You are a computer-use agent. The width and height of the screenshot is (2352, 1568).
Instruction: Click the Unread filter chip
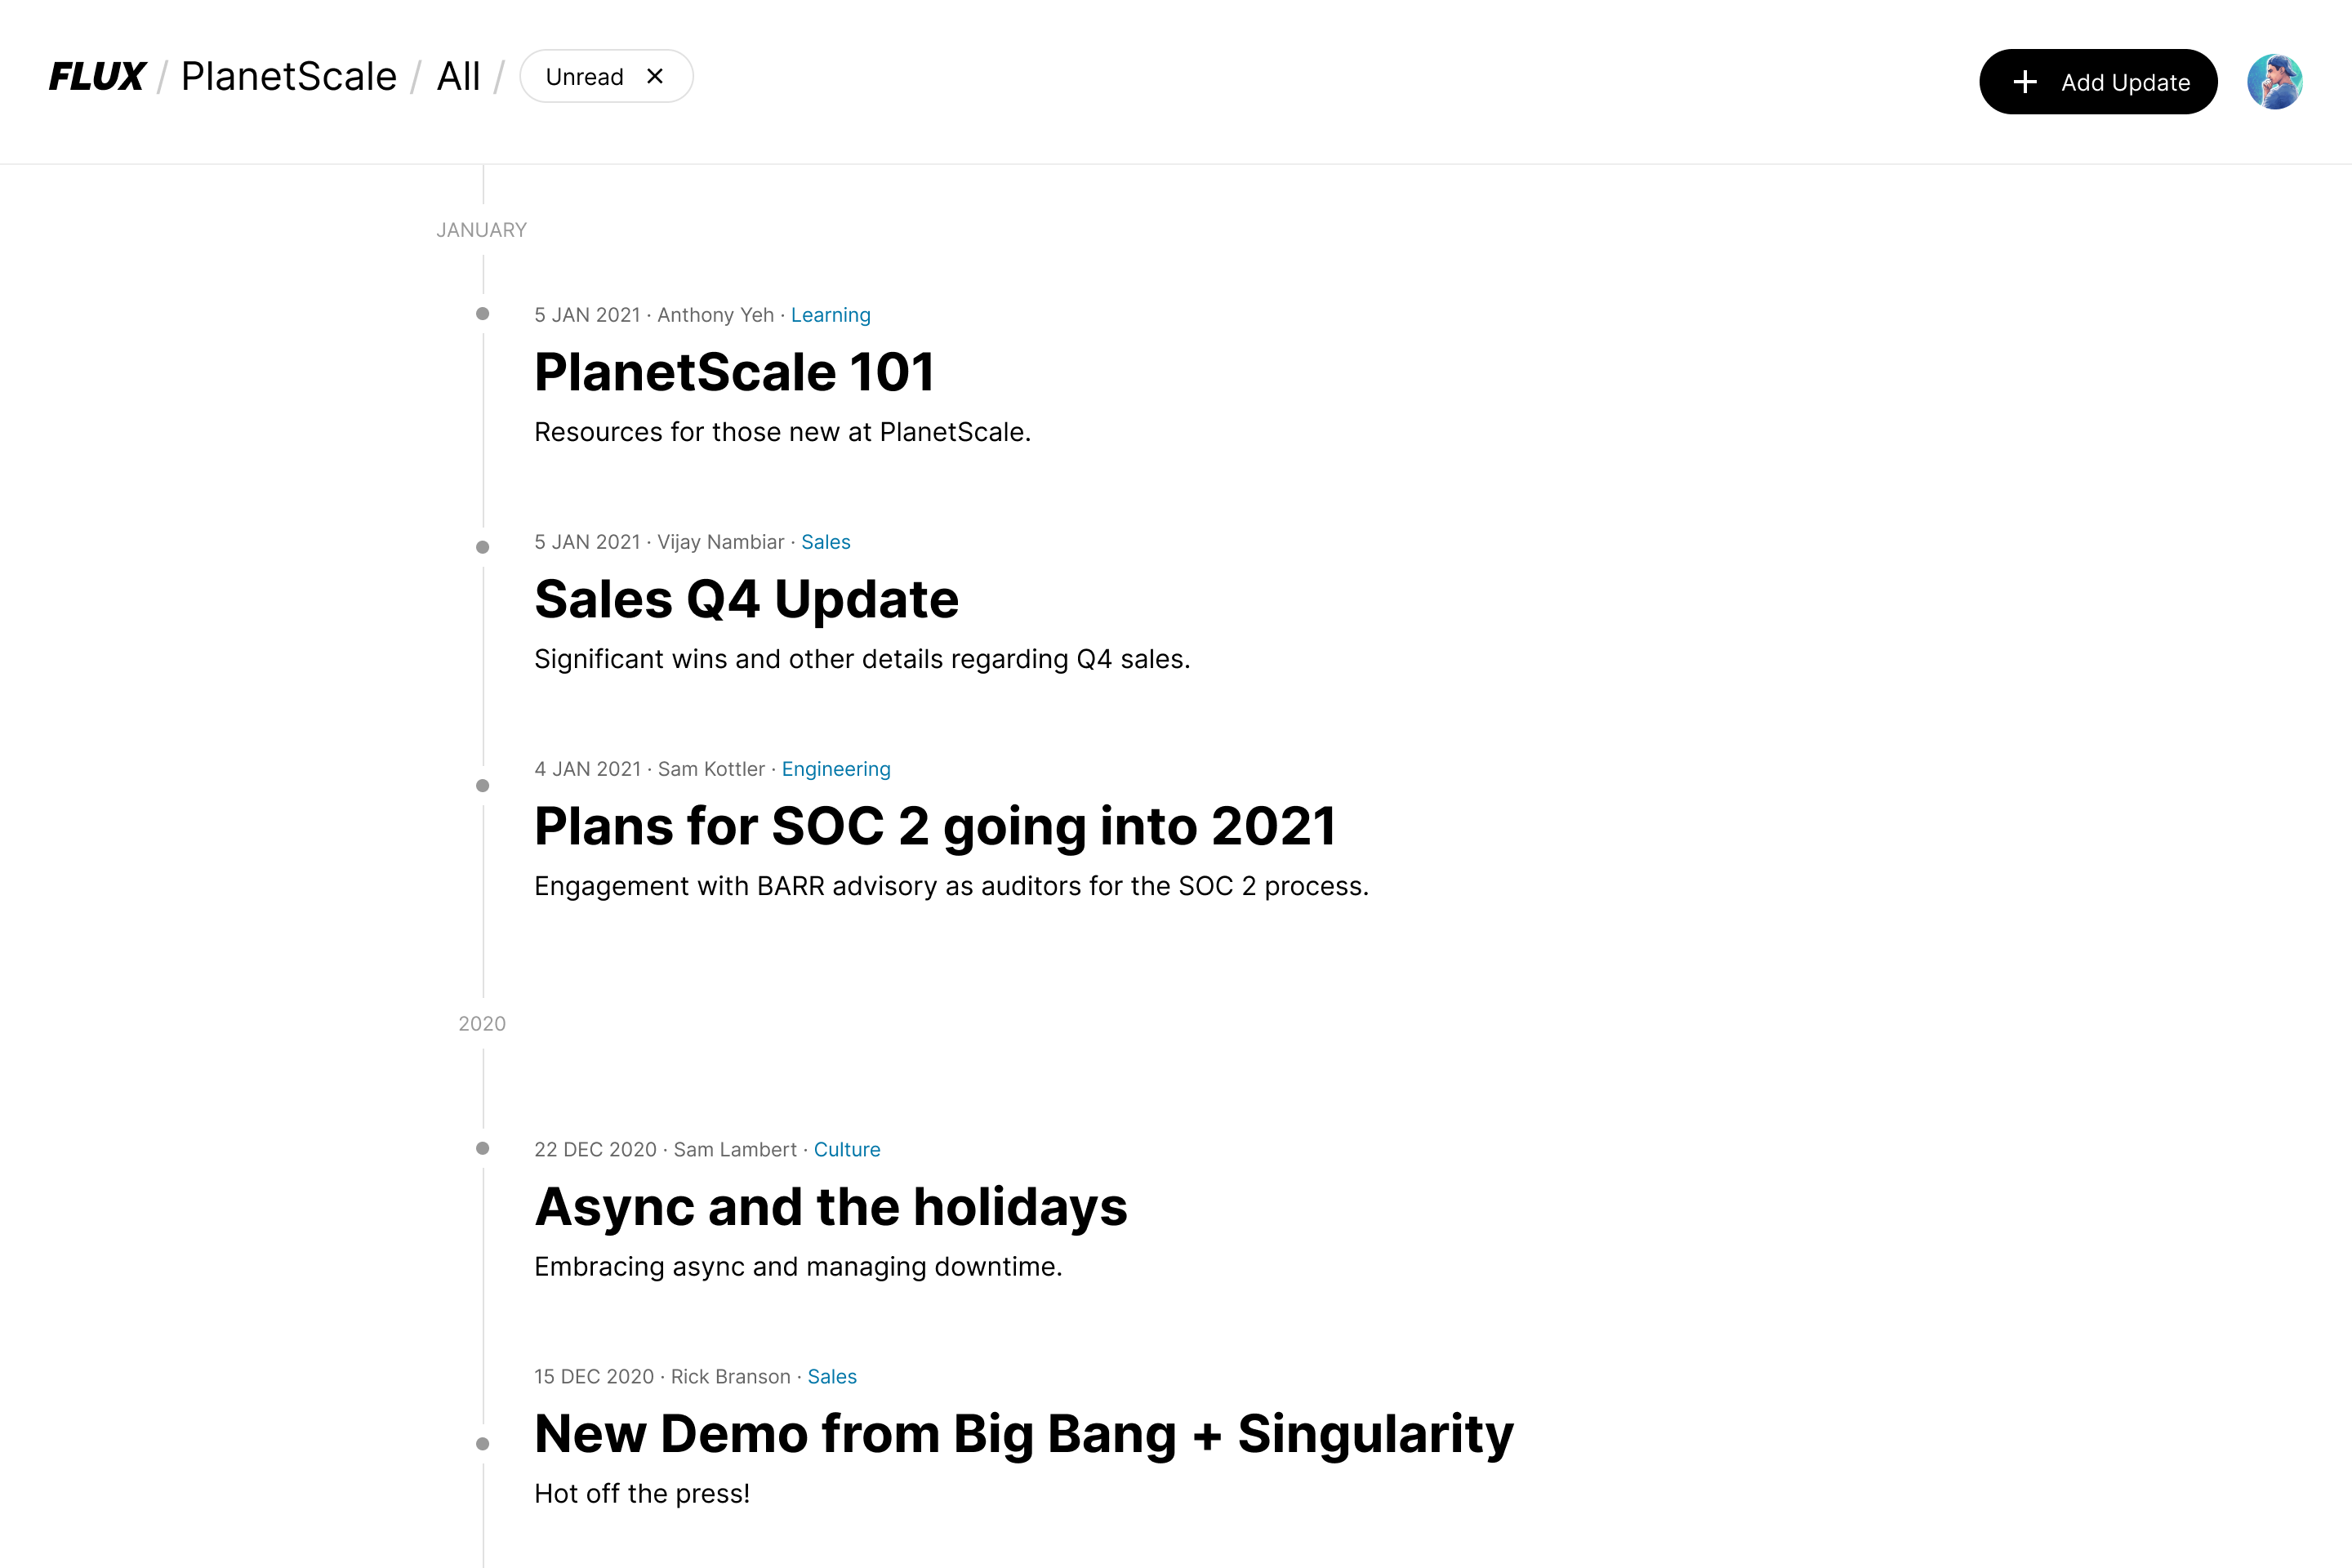coord(584,77)
